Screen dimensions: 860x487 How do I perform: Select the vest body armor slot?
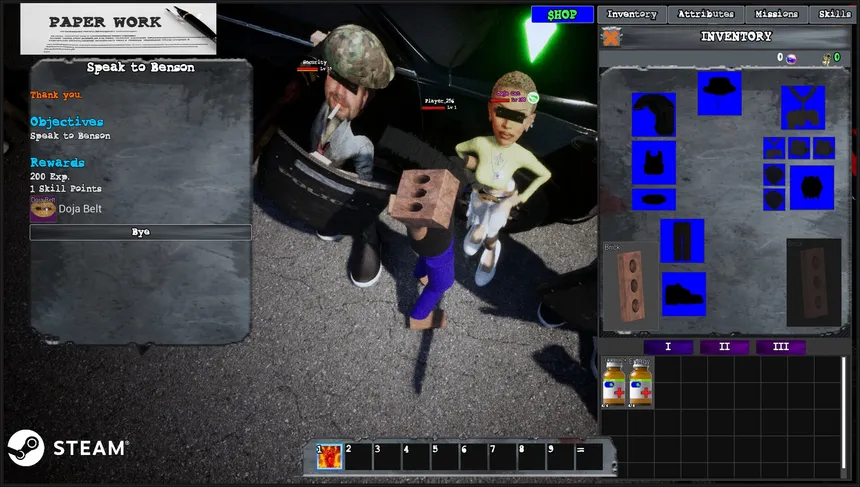pos(654,163)
